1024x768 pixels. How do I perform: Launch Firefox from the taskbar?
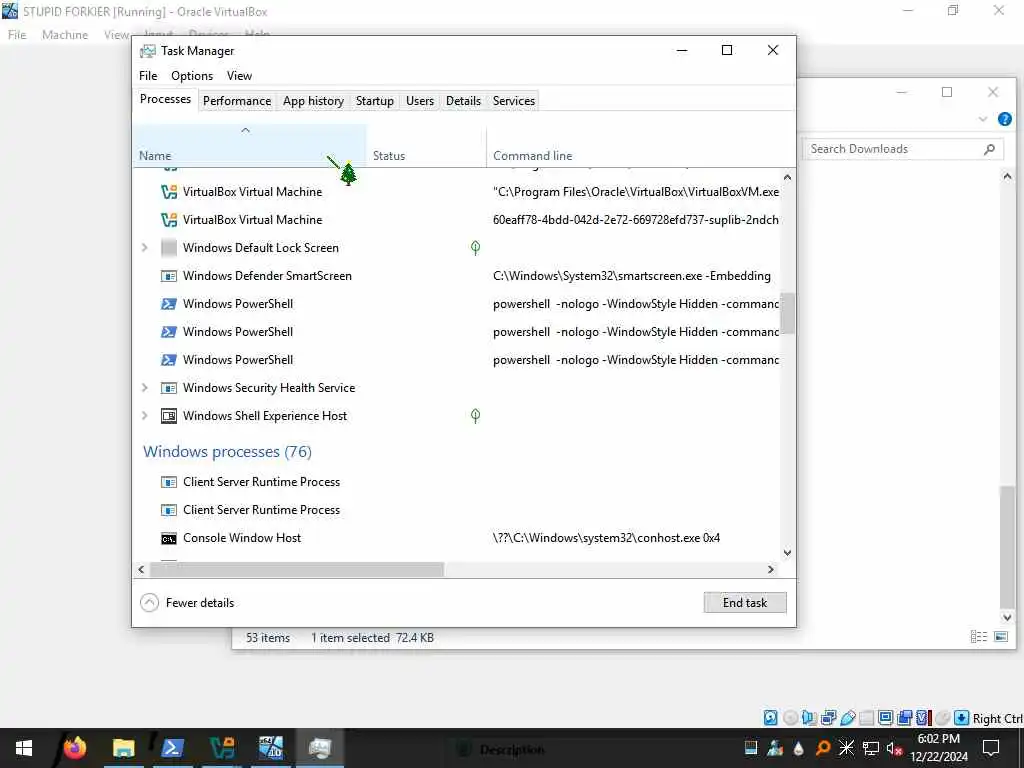click(x=74, y=748)
